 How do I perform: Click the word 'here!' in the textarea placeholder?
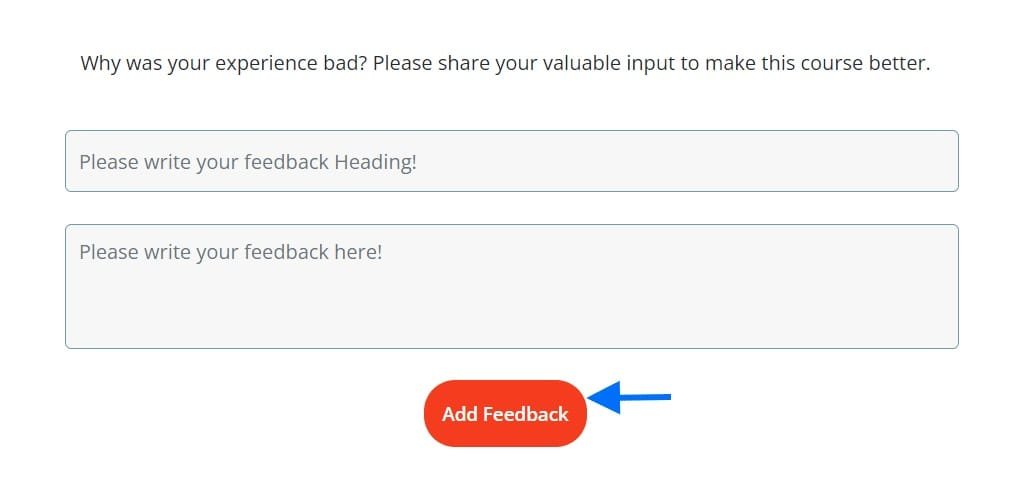tap(358, 252)
